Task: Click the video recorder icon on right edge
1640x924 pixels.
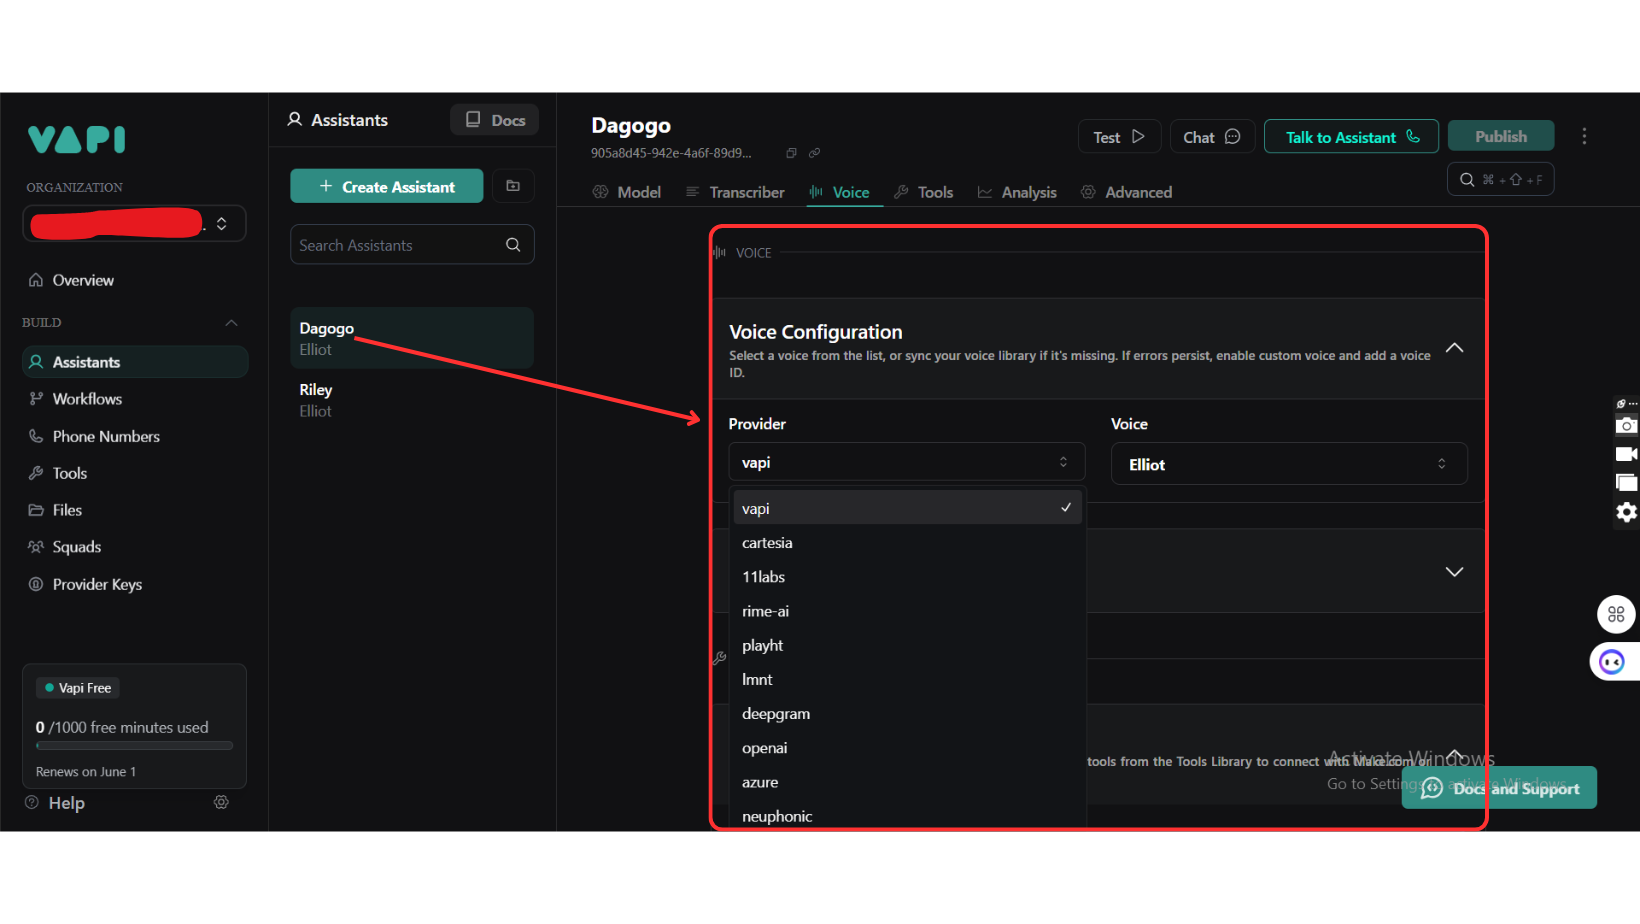Action: pos(1626,454)
